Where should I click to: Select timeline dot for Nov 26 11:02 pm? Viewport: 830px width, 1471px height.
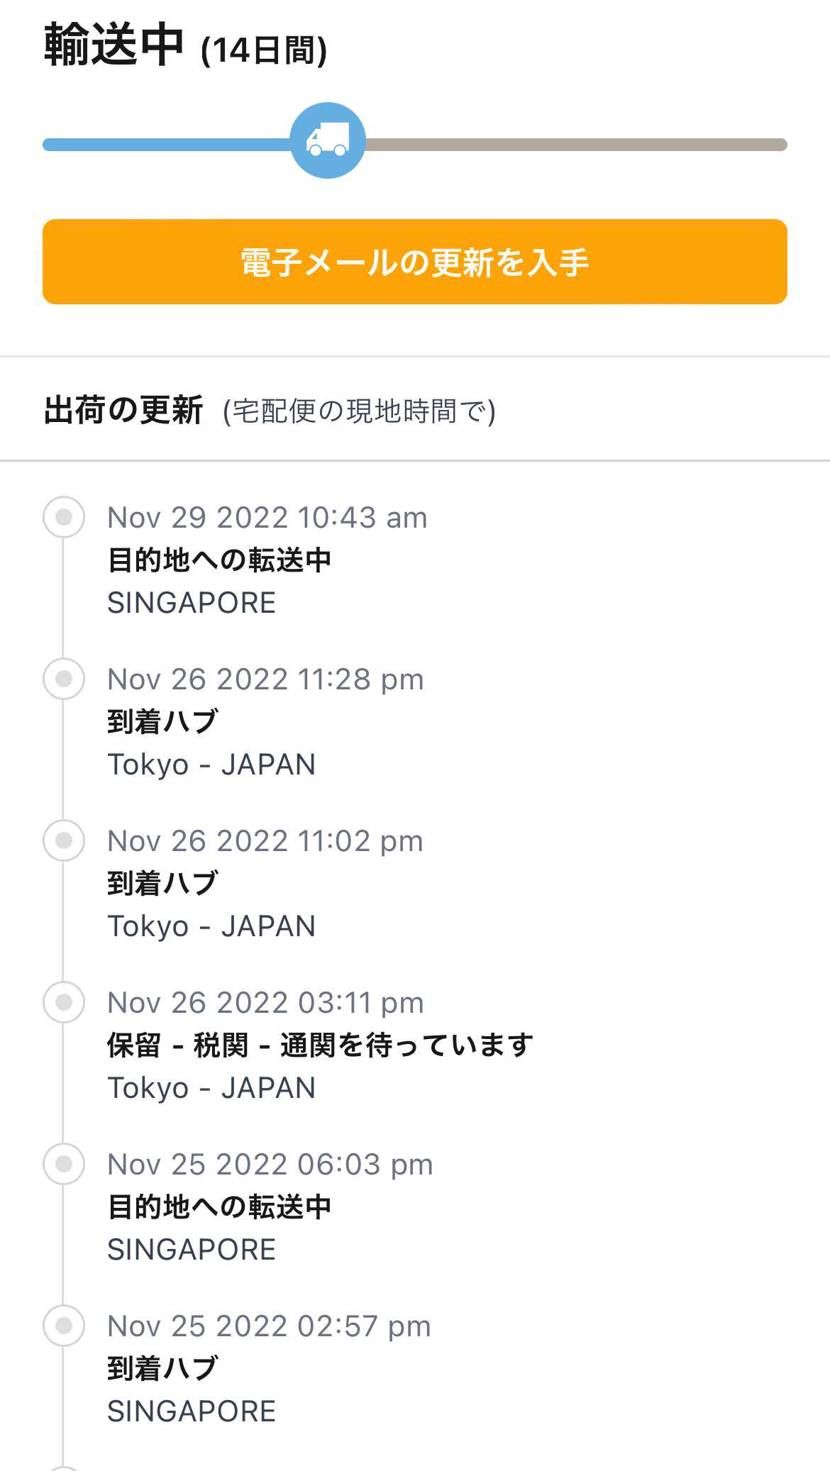pos(64,841)
